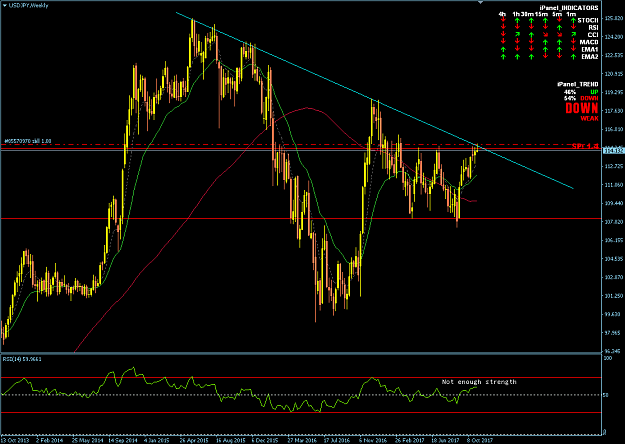The width and height of the screenshot is (625, 444).
Task: Click the red SPr spread label
Action: 586,146
